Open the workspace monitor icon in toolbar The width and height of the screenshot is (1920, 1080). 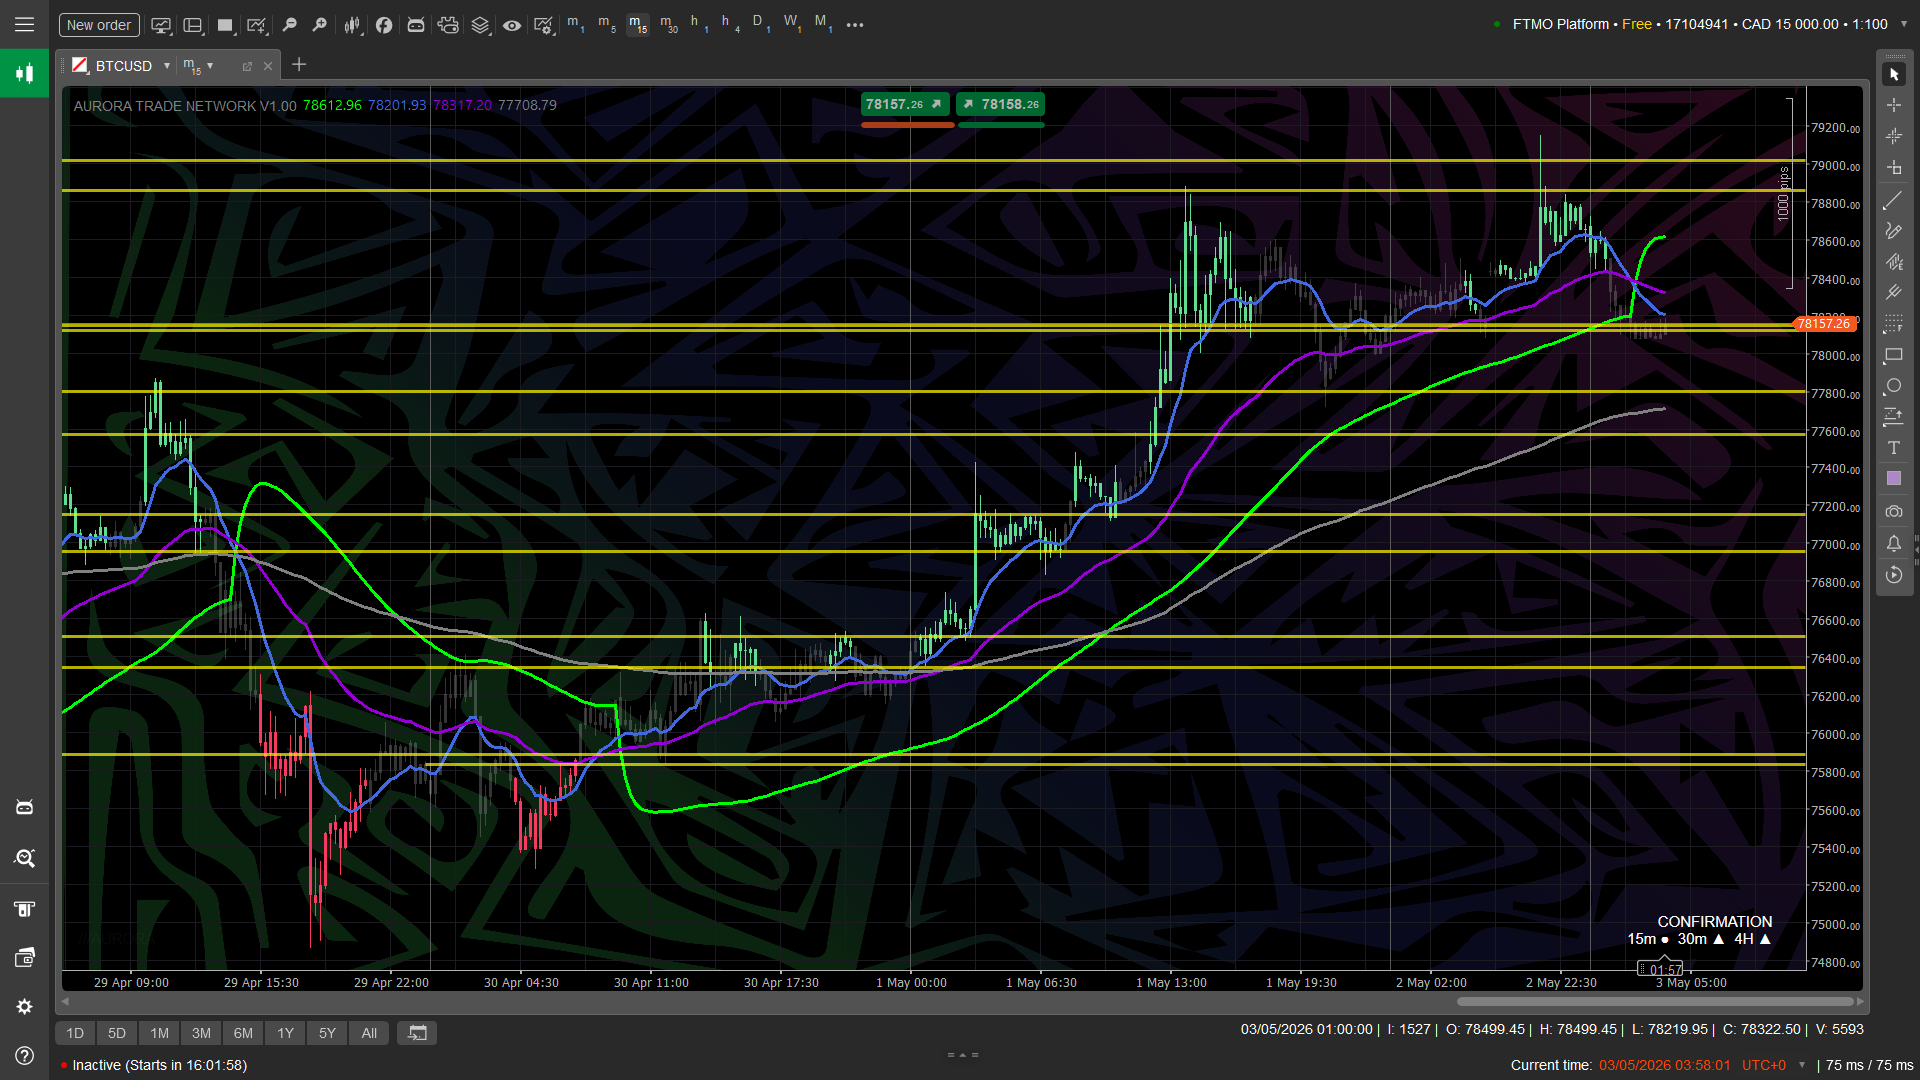[161, 25]
